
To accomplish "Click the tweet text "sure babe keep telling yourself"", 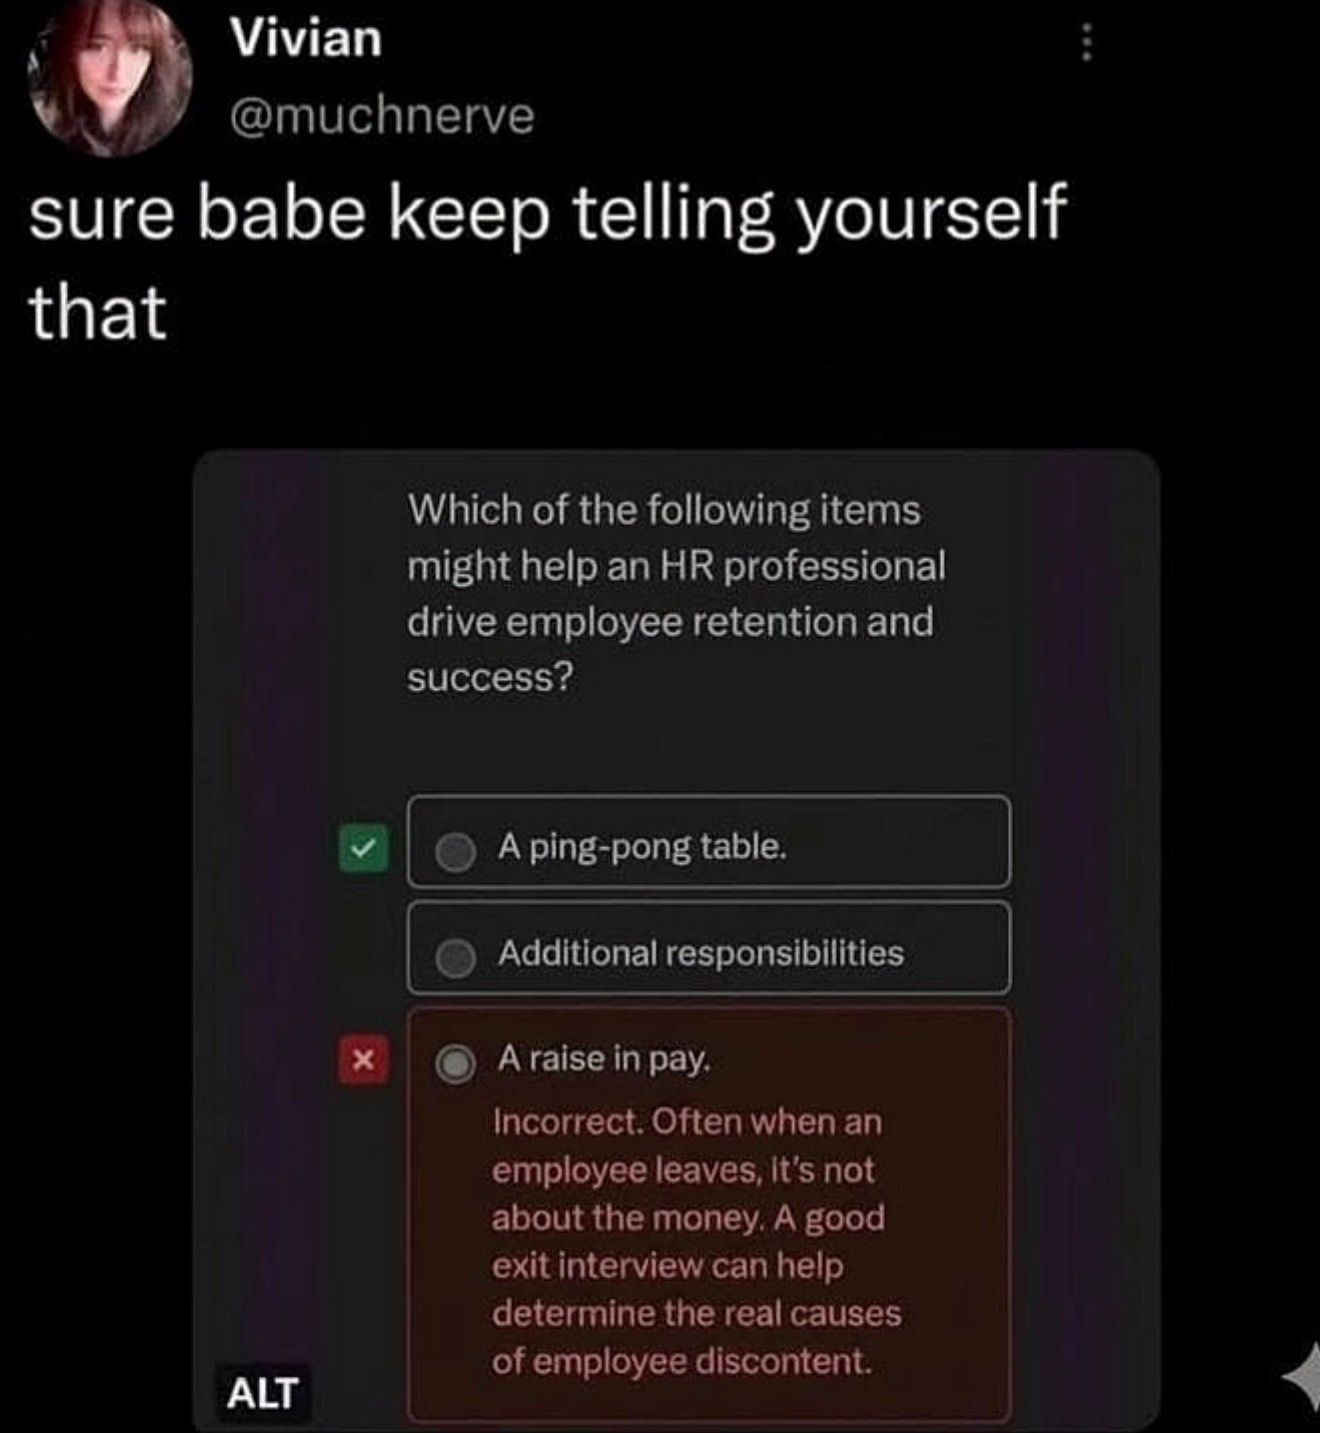I will coord(548,213).
